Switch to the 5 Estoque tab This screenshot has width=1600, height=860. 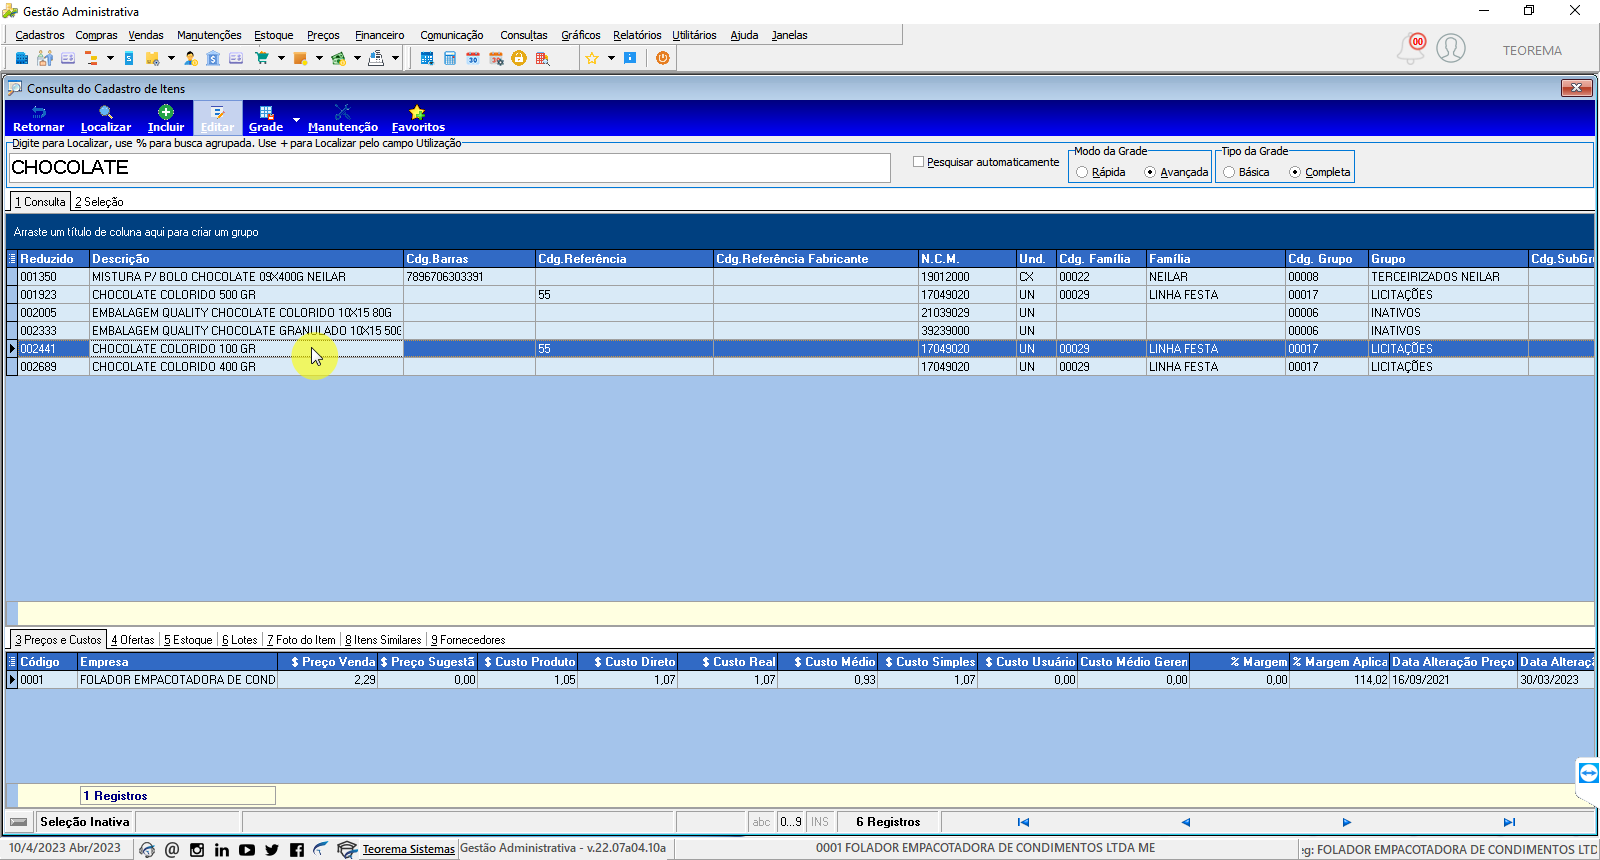pos(188,640)
